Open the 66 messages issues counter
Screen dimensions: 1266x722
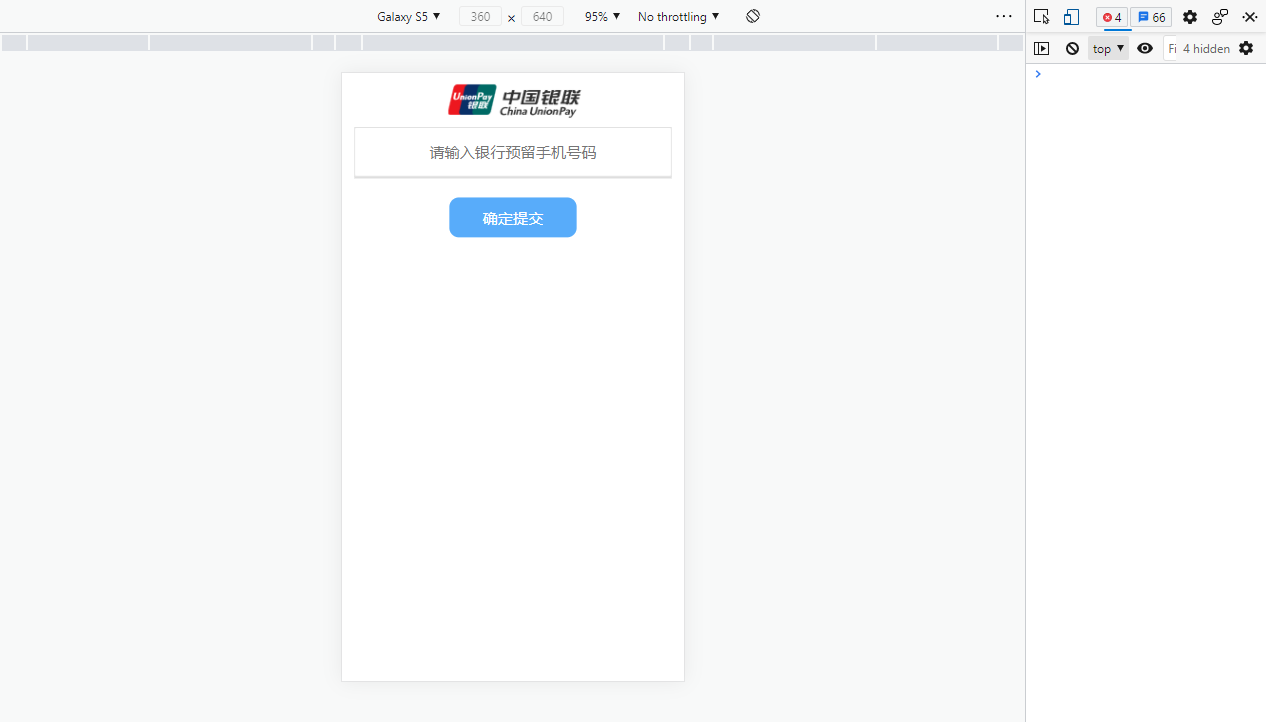coord(1151,17)
